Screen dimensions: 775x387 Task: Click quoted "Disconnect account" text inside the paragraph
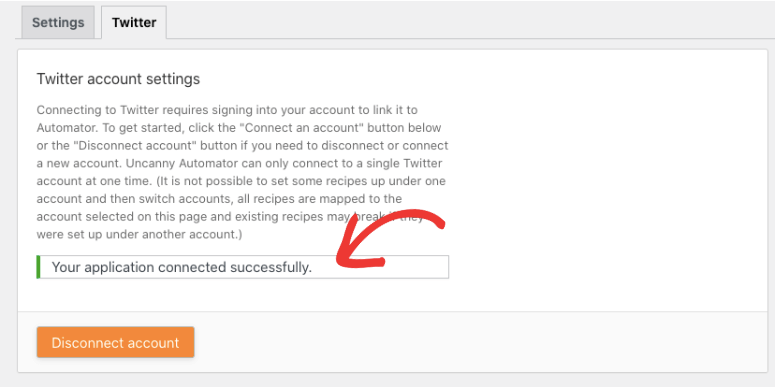(133, 146)
